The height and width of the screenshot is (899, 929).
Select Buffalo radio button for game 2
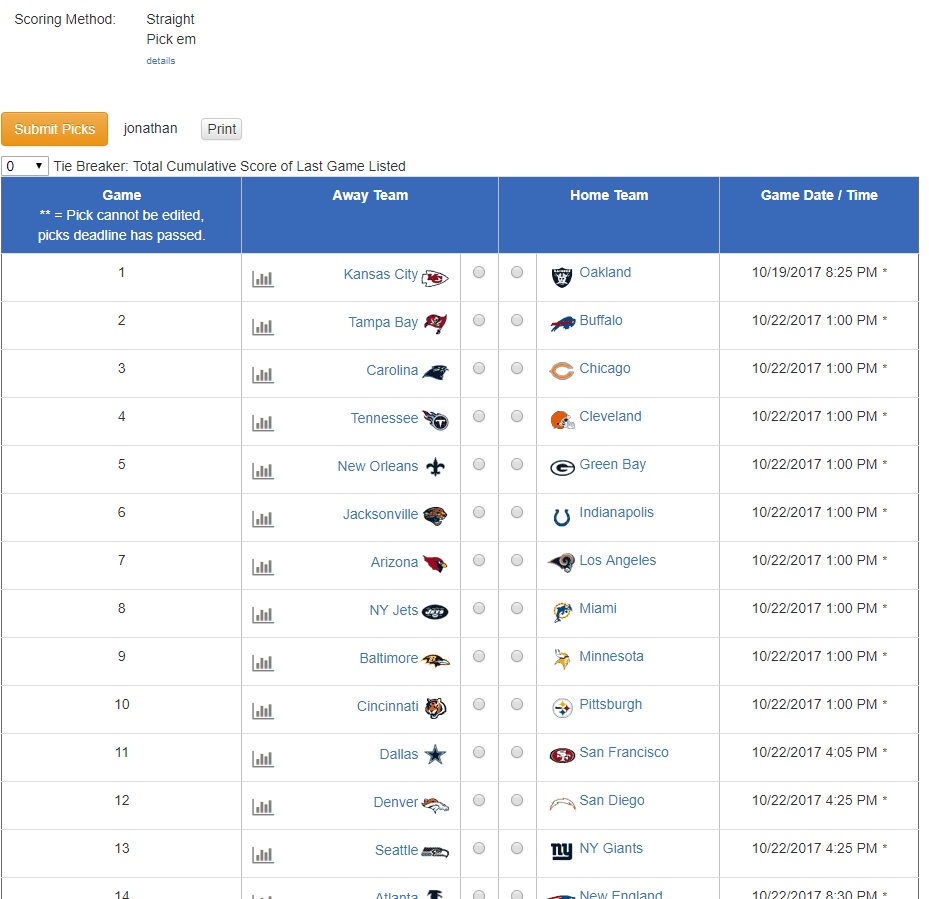517,320
